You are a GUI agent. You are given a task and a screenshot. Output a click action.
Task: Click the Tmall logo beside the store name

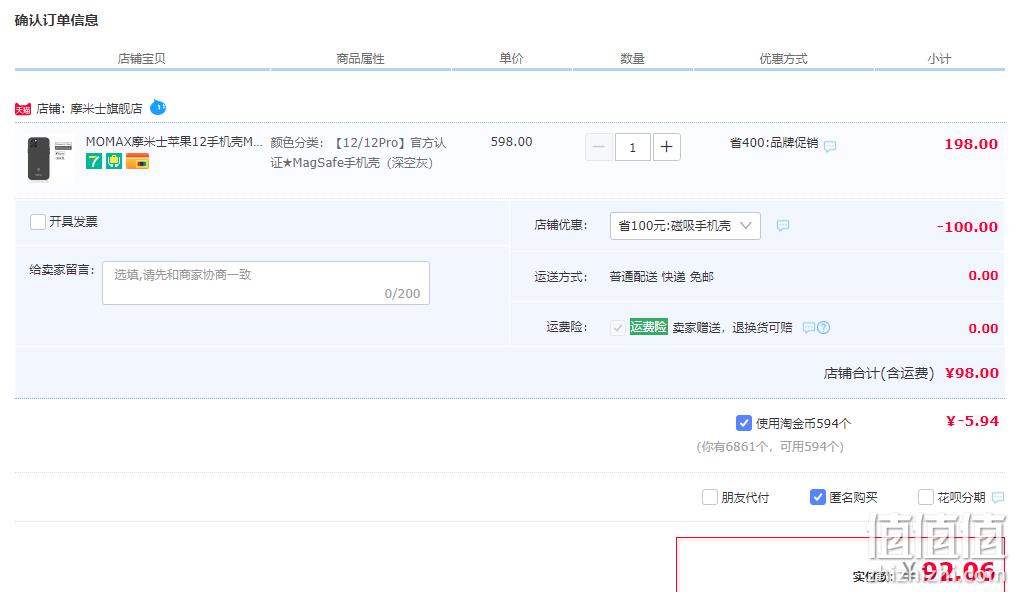(x=23, y=109)
